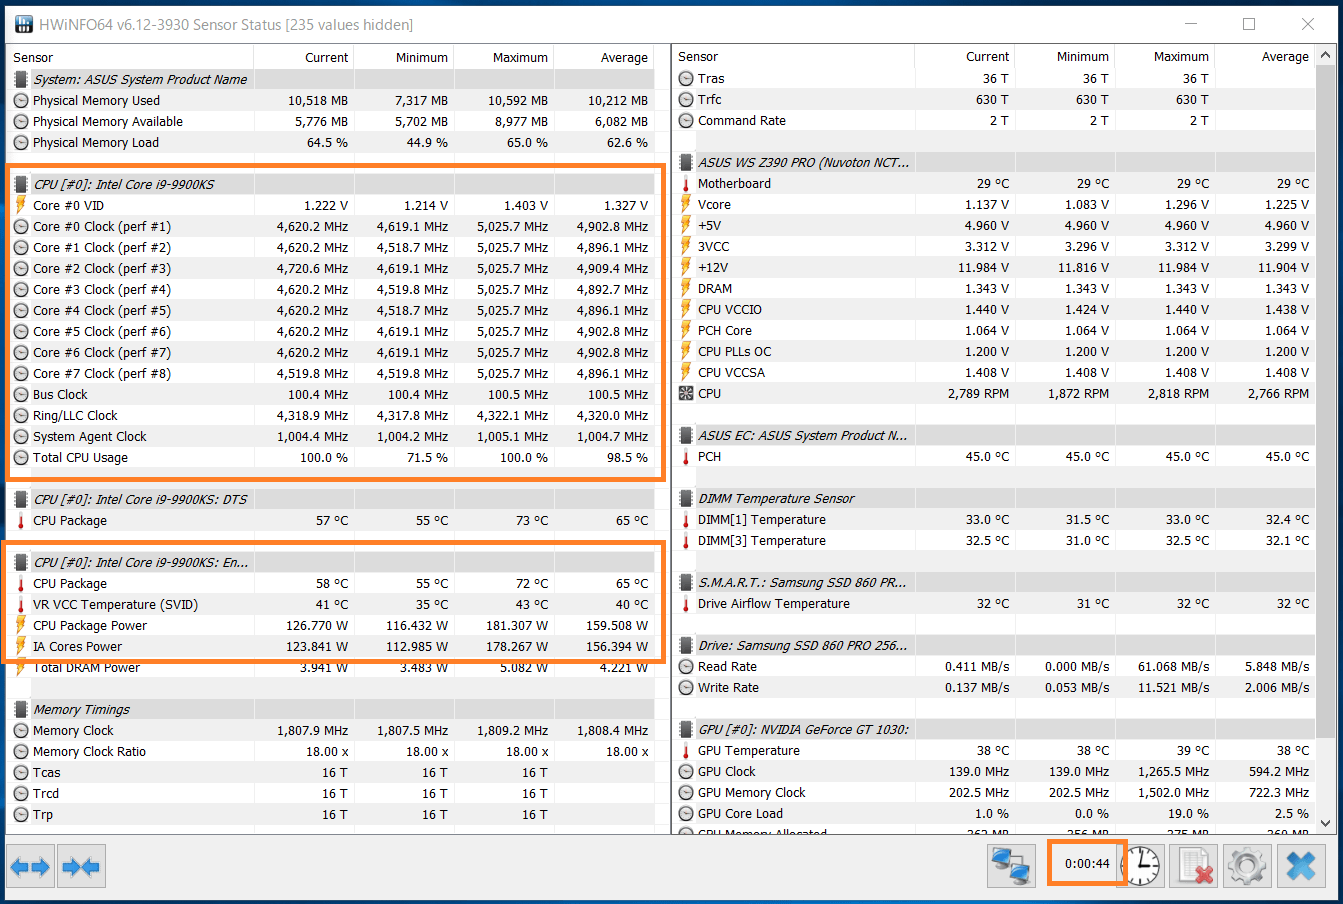Click the expand columns arrows button
Image resolution: width=1343 pixels, height=904 pixels.
30,866
